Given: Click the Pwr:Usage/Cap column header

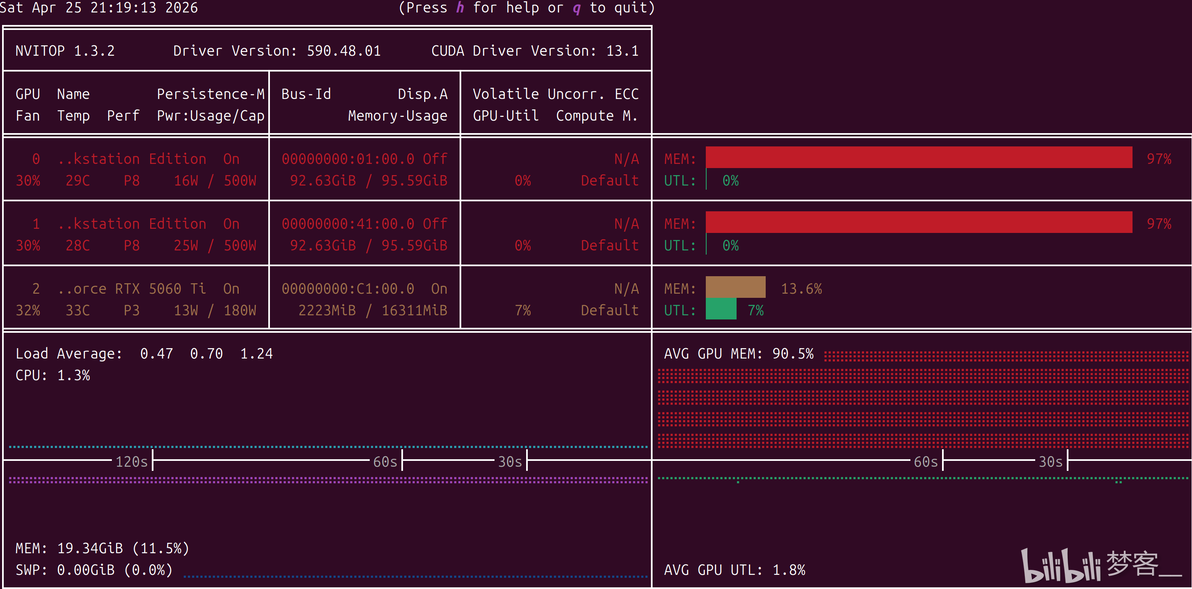Looking at the screenshot, I should click(211, 116).
